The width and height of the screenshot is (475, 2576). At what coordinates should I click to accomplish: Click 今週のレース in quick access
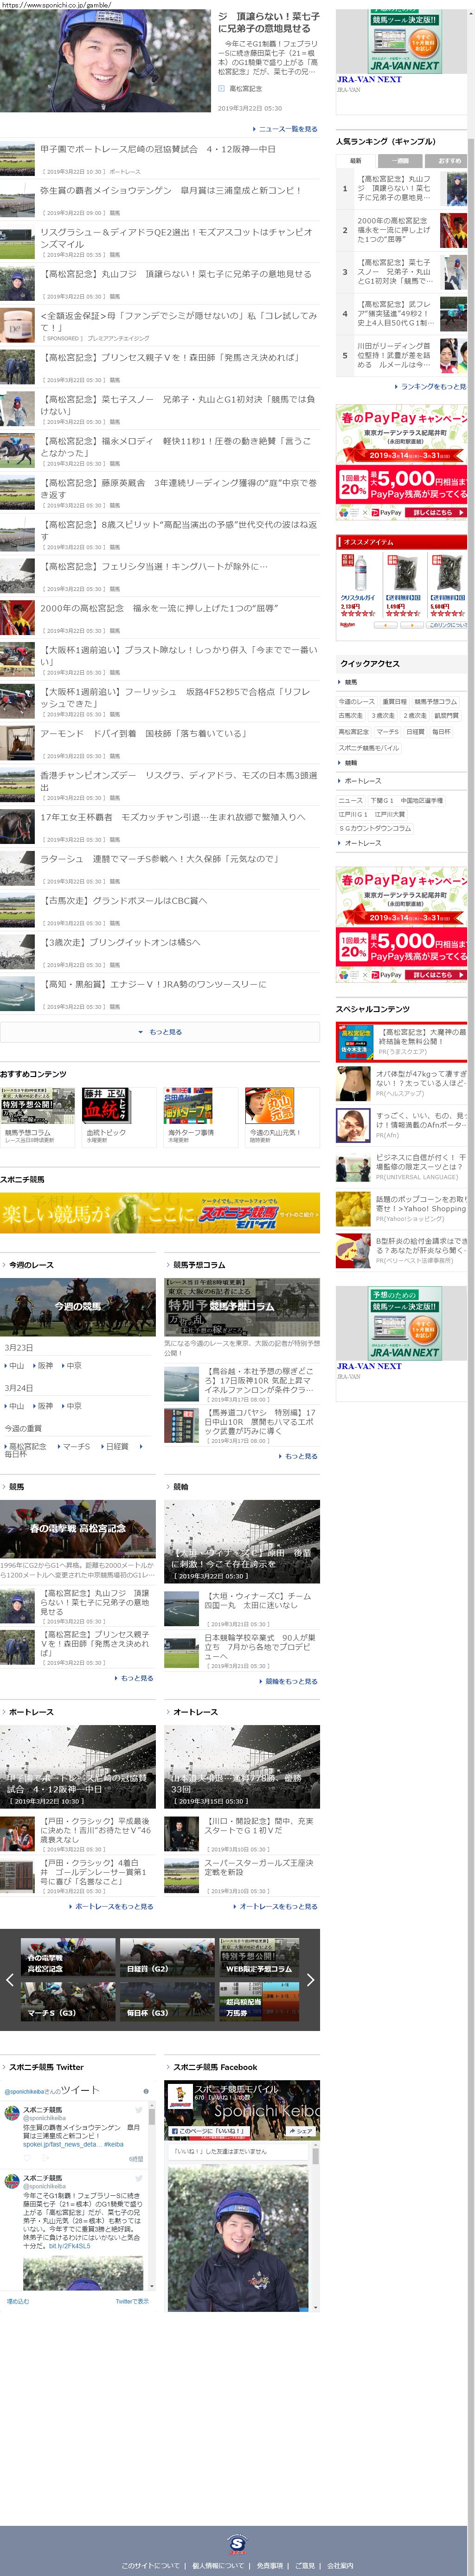(357, 702)
